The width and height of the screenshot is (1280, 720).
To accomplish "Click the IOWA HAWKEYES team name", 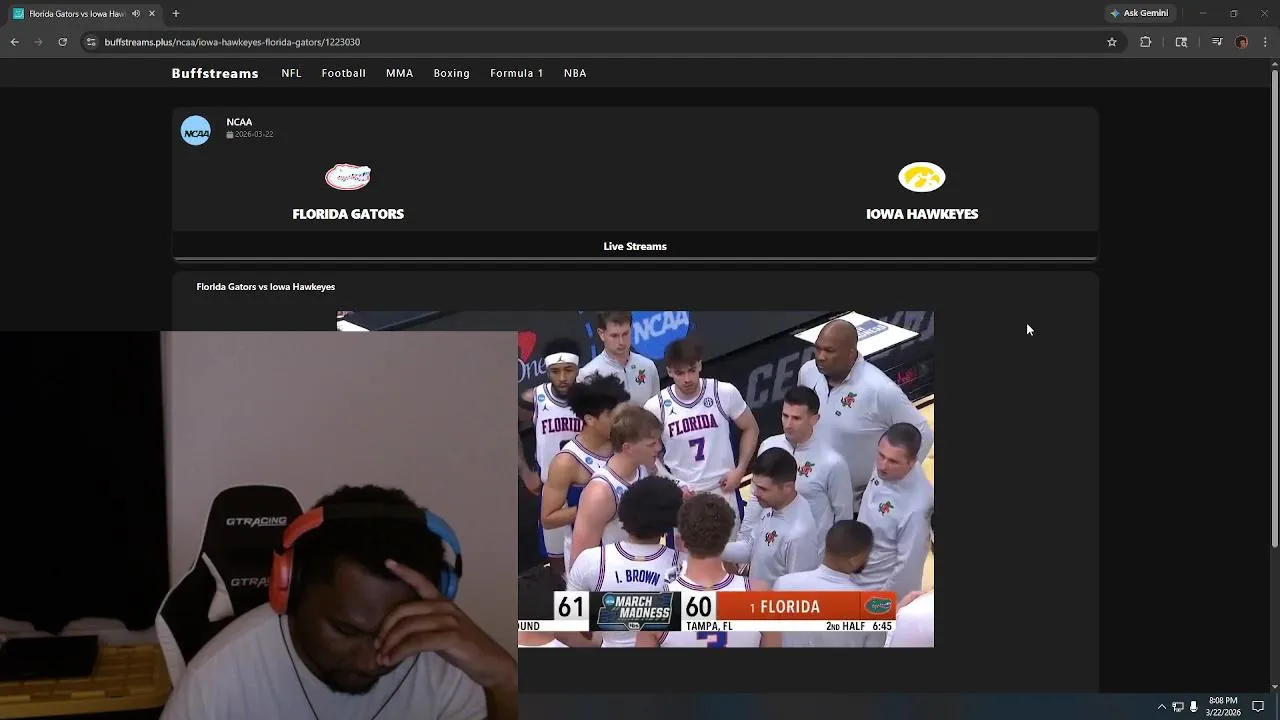I will (x=922, y=214).
